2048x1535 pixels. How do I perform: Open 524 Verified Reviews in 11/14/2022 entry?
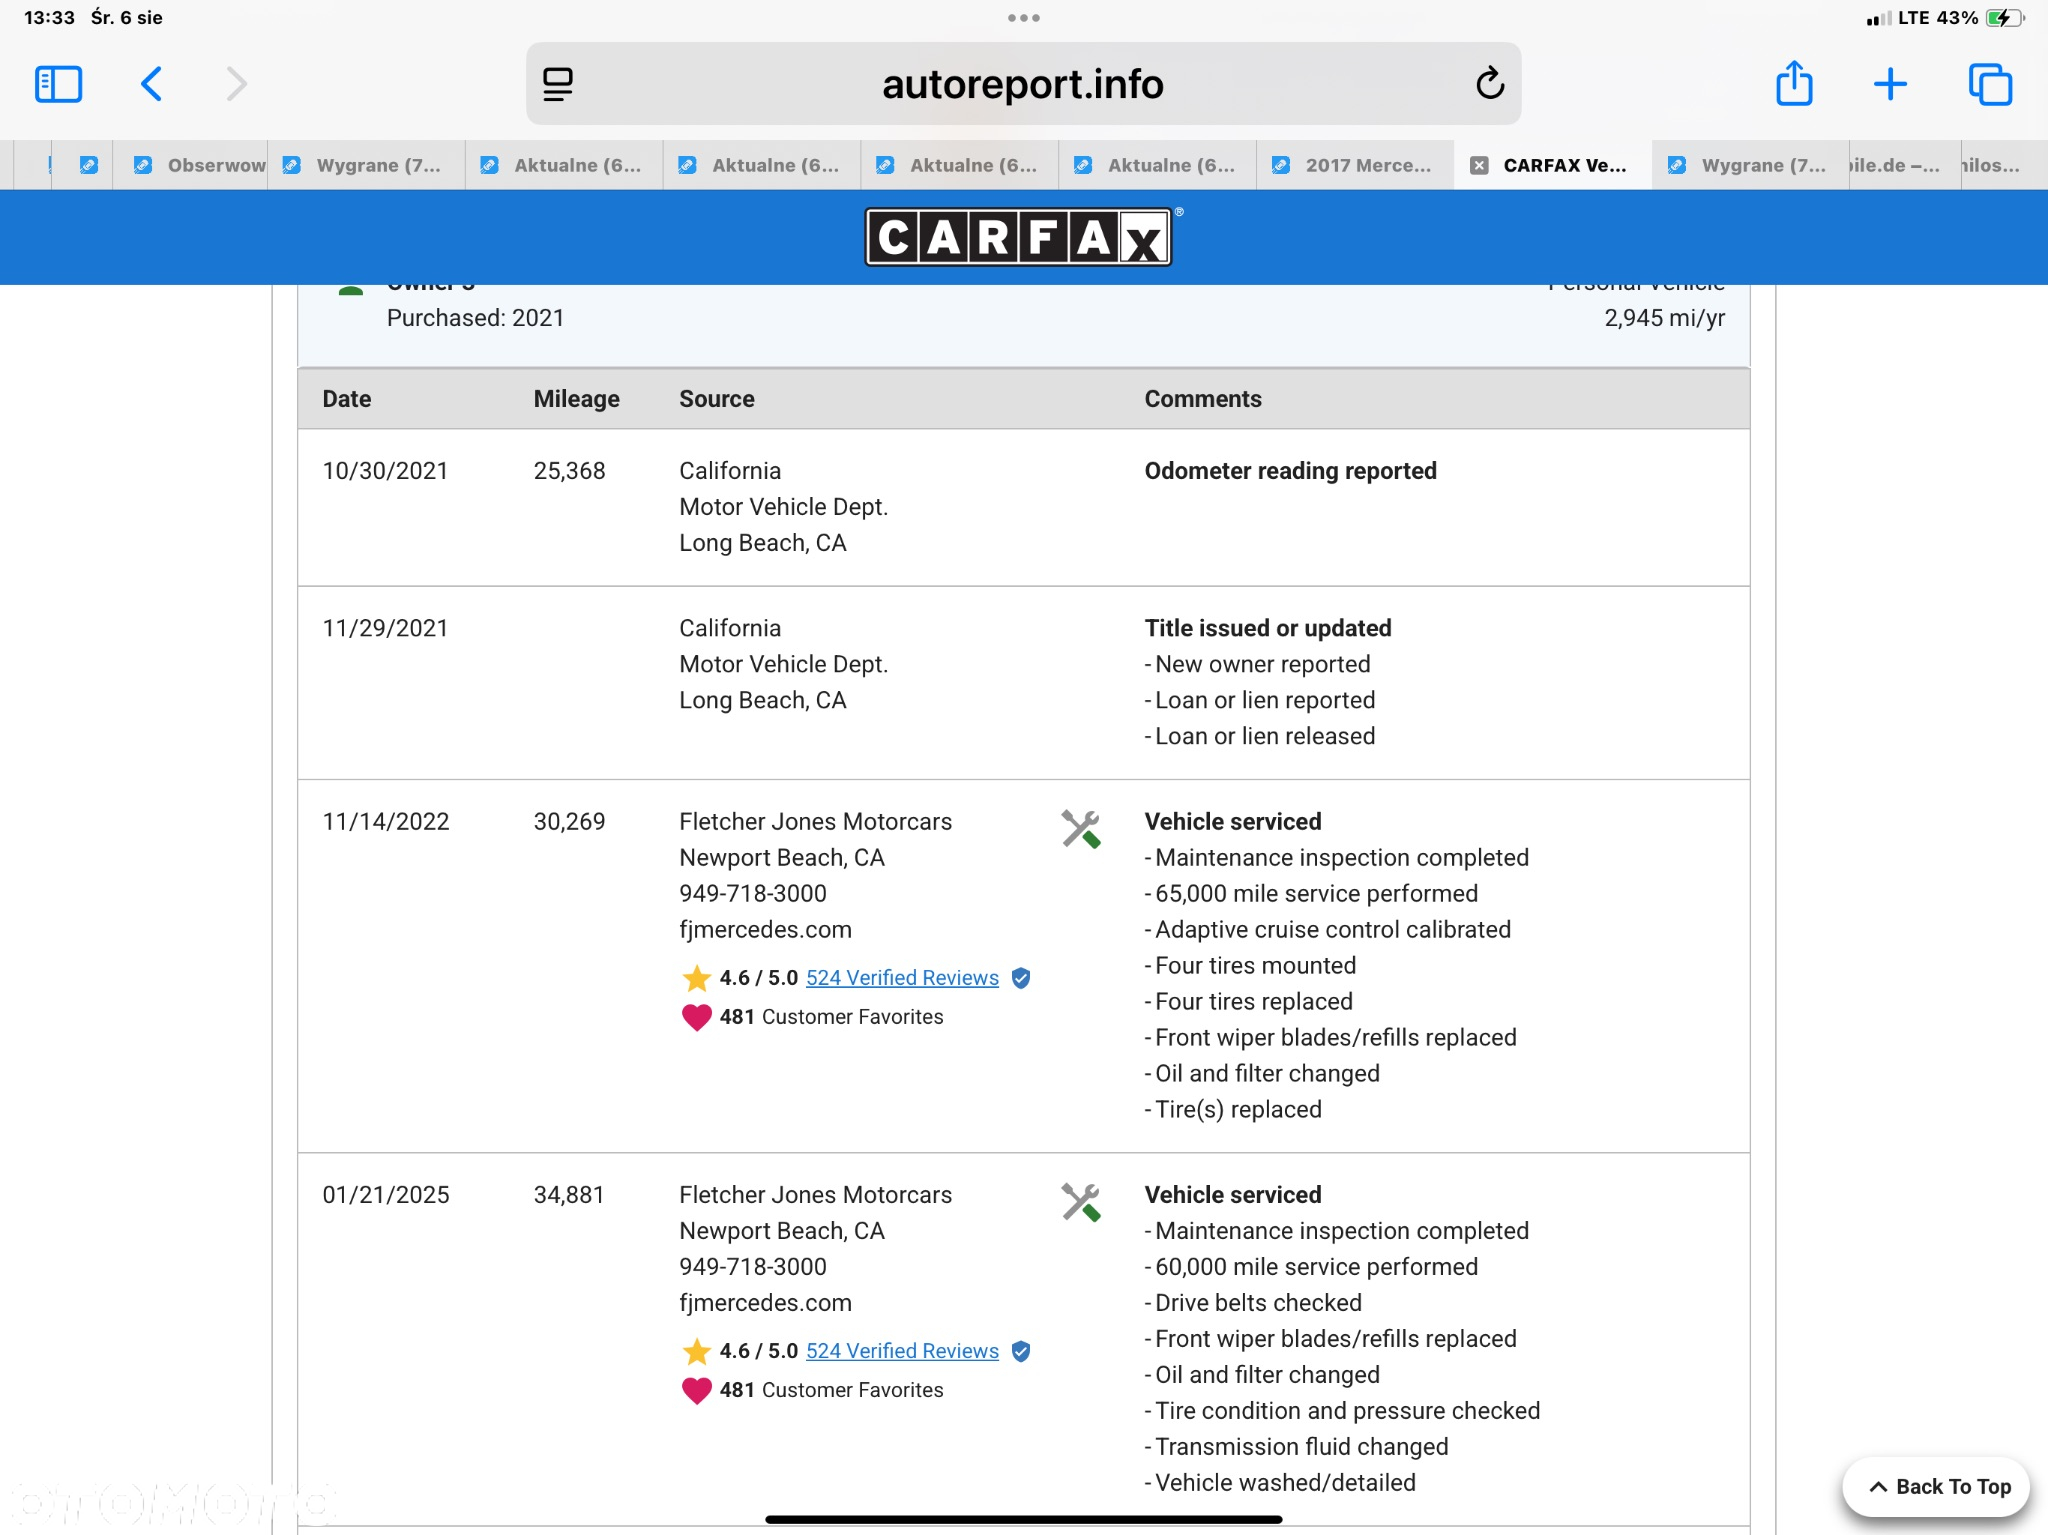[x=902, y=978]
